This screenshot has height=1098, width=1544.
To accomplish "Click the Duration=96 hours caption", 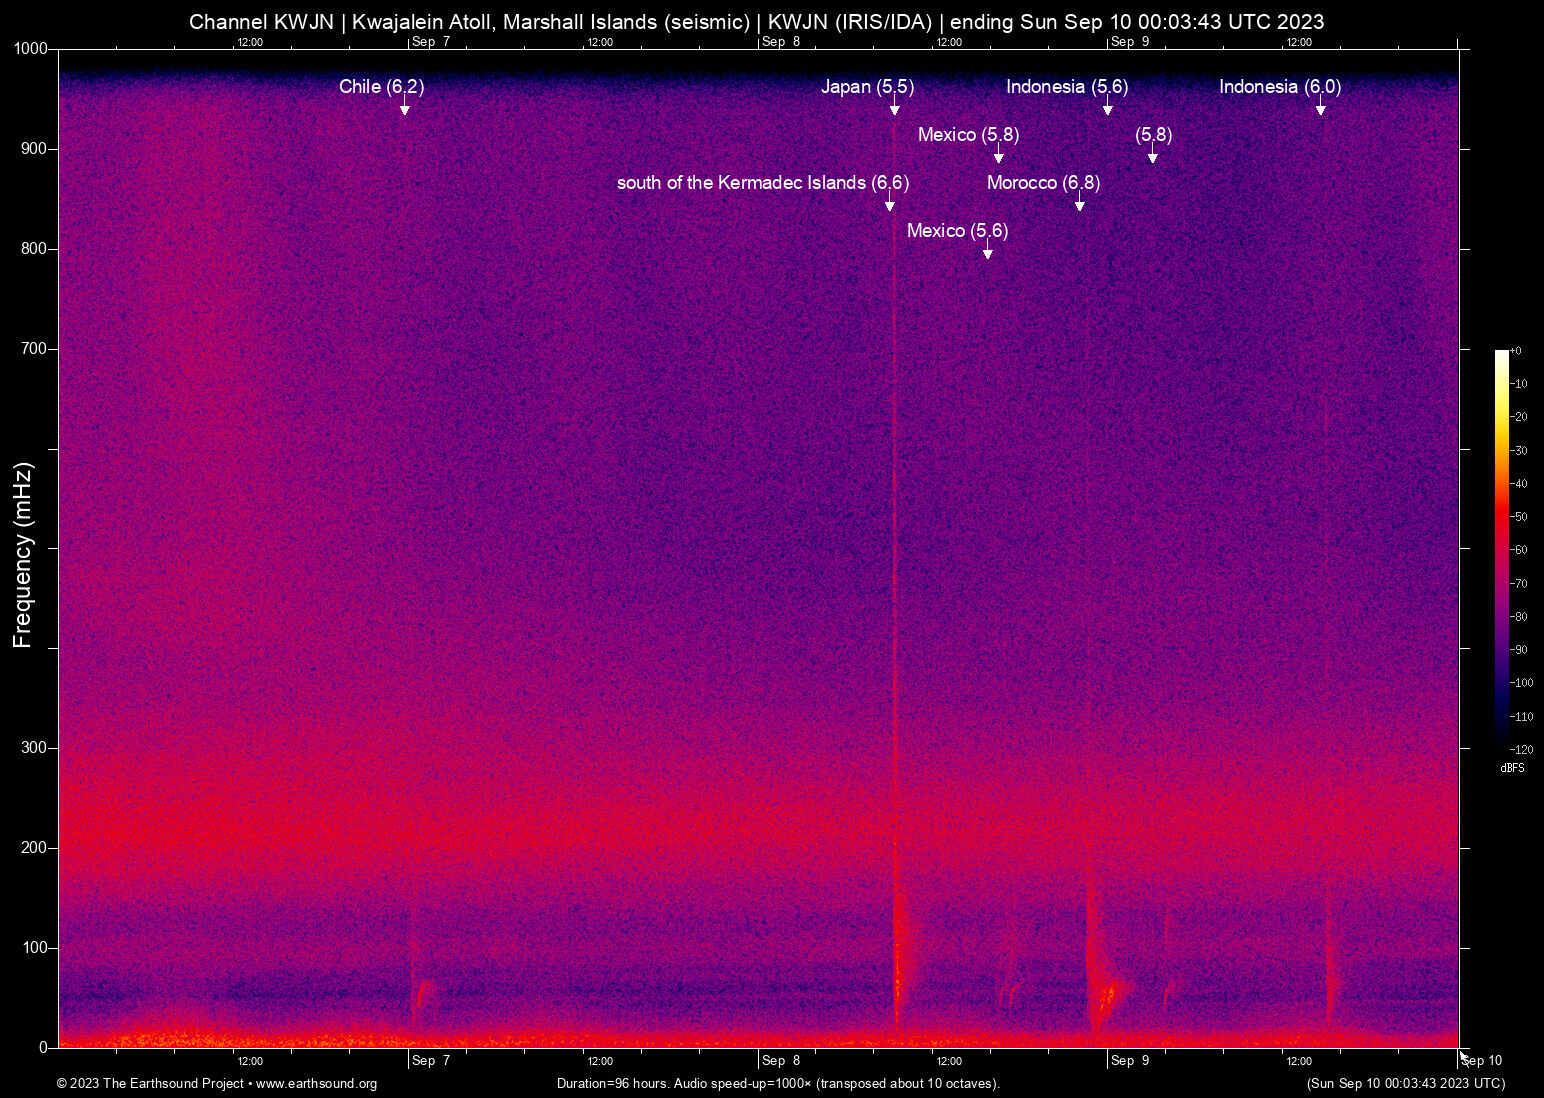I will (x=779, y=1084).
